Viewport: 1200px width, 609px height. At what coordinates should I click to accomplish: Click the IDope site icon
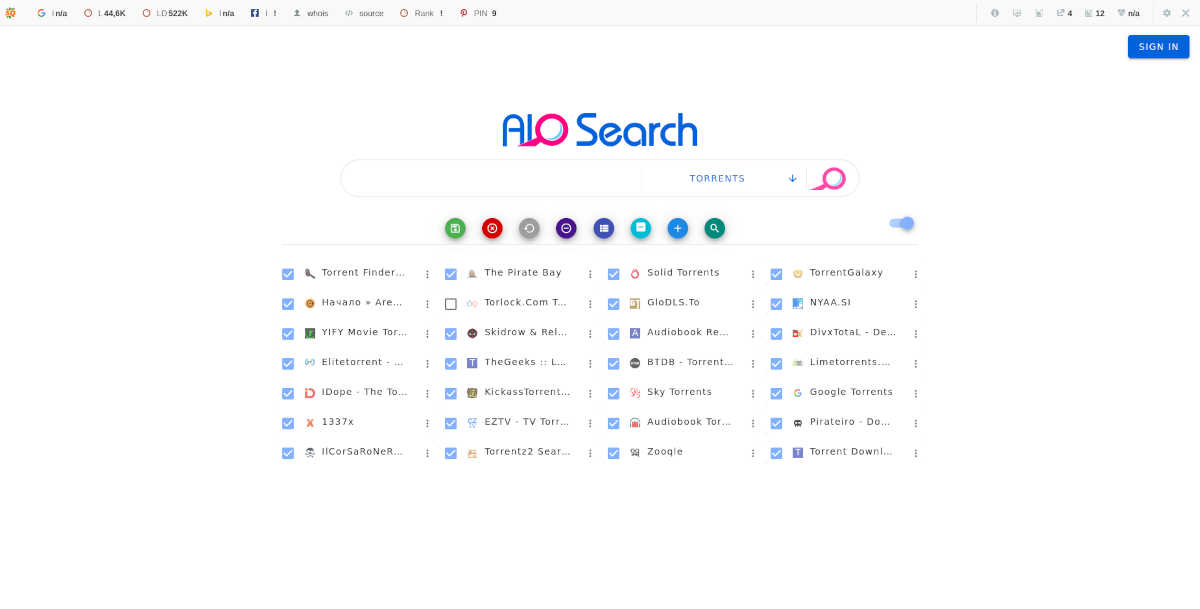point(310,393)
